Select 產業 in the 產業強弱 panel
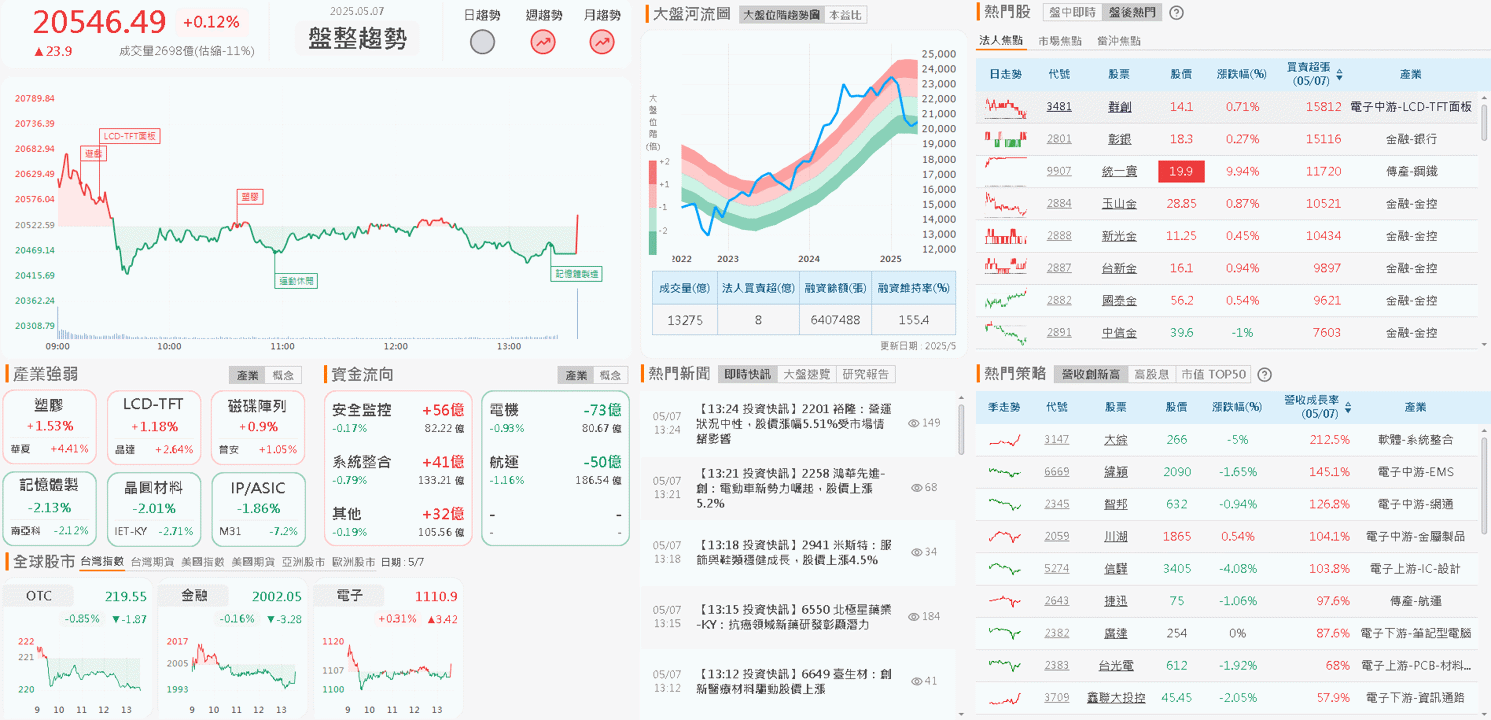Viewport: 1491px width, 720px height. point(247,375)
